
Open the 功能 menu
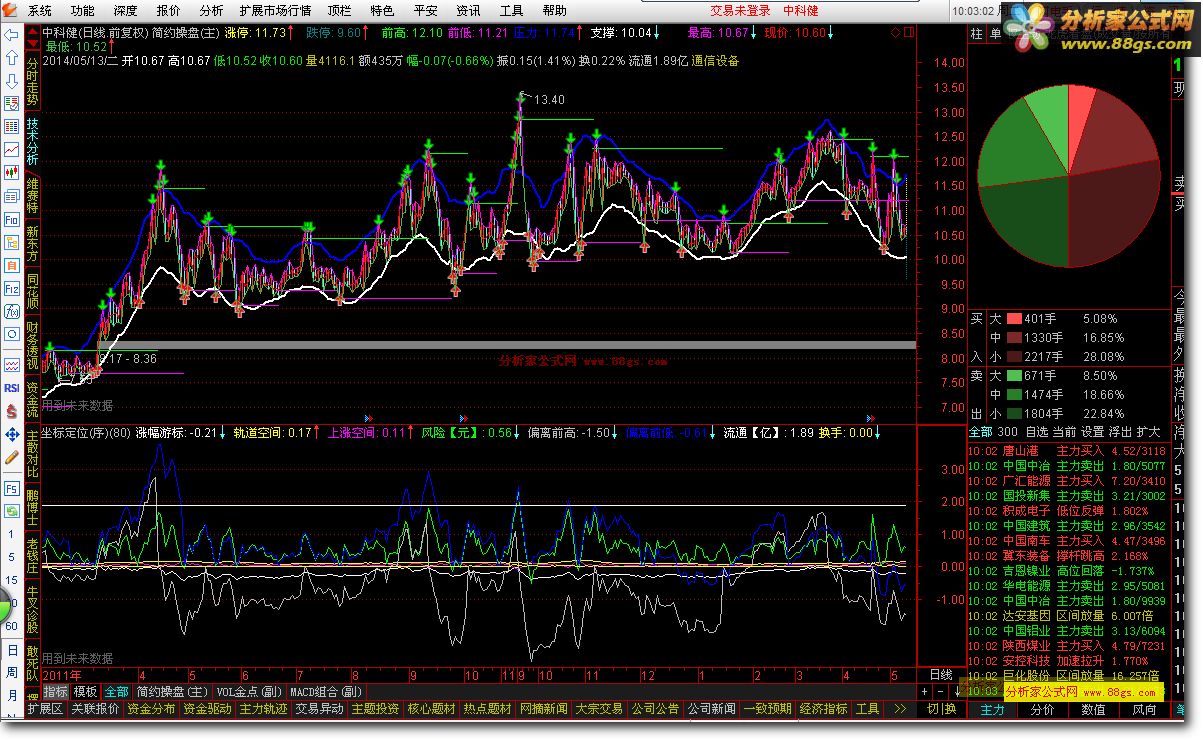tap(83, 11)
